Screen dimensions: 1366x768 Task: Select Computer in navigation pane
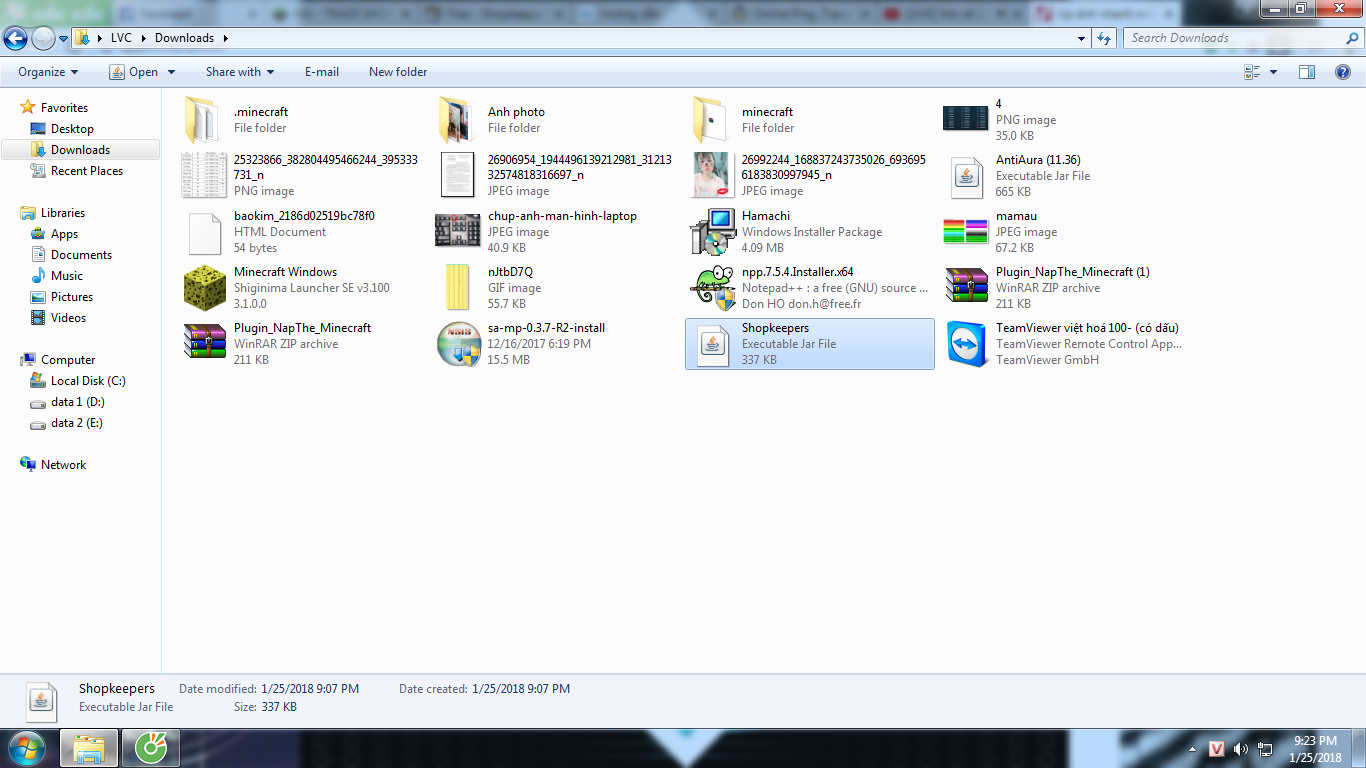tap(68, 360)
